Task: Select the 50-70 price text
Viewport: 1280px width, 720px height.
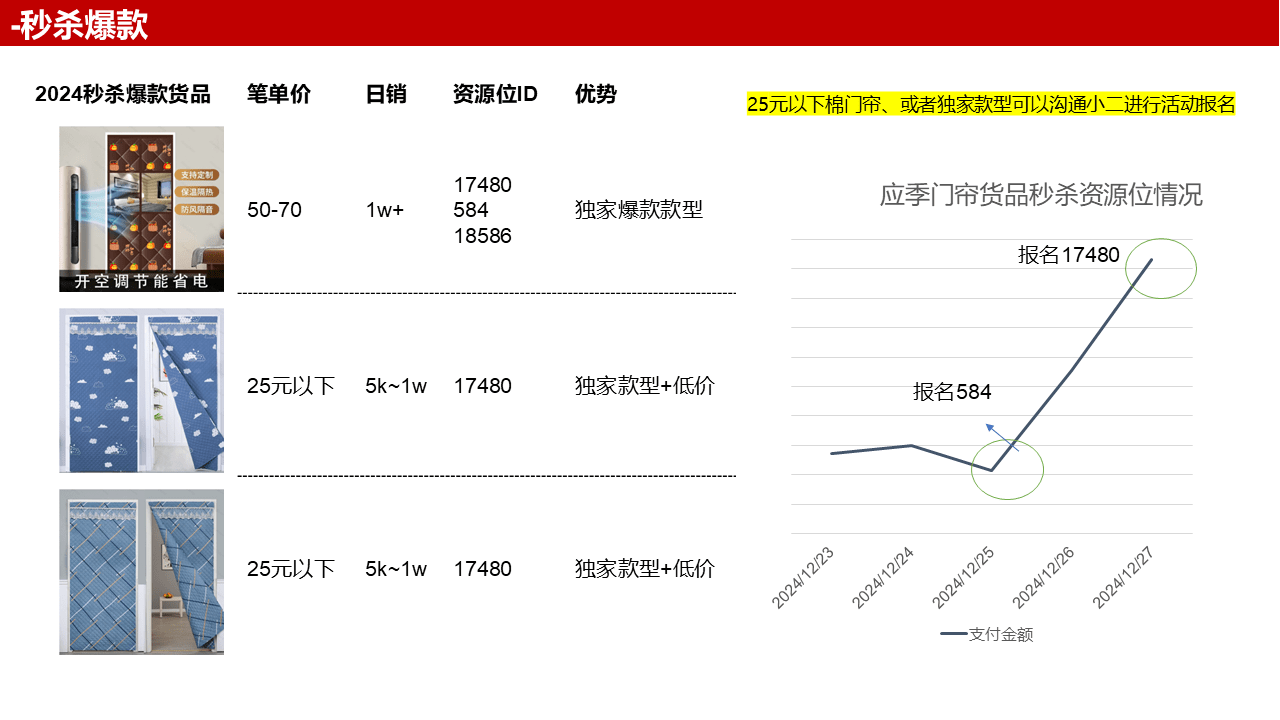Action: (x=274, y=210)
